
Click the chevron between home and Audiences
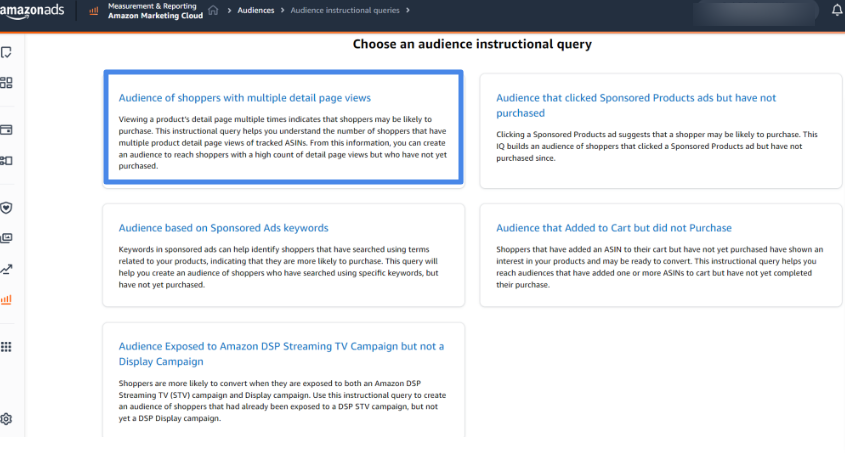pyautogui.click(x=229, y=10)
